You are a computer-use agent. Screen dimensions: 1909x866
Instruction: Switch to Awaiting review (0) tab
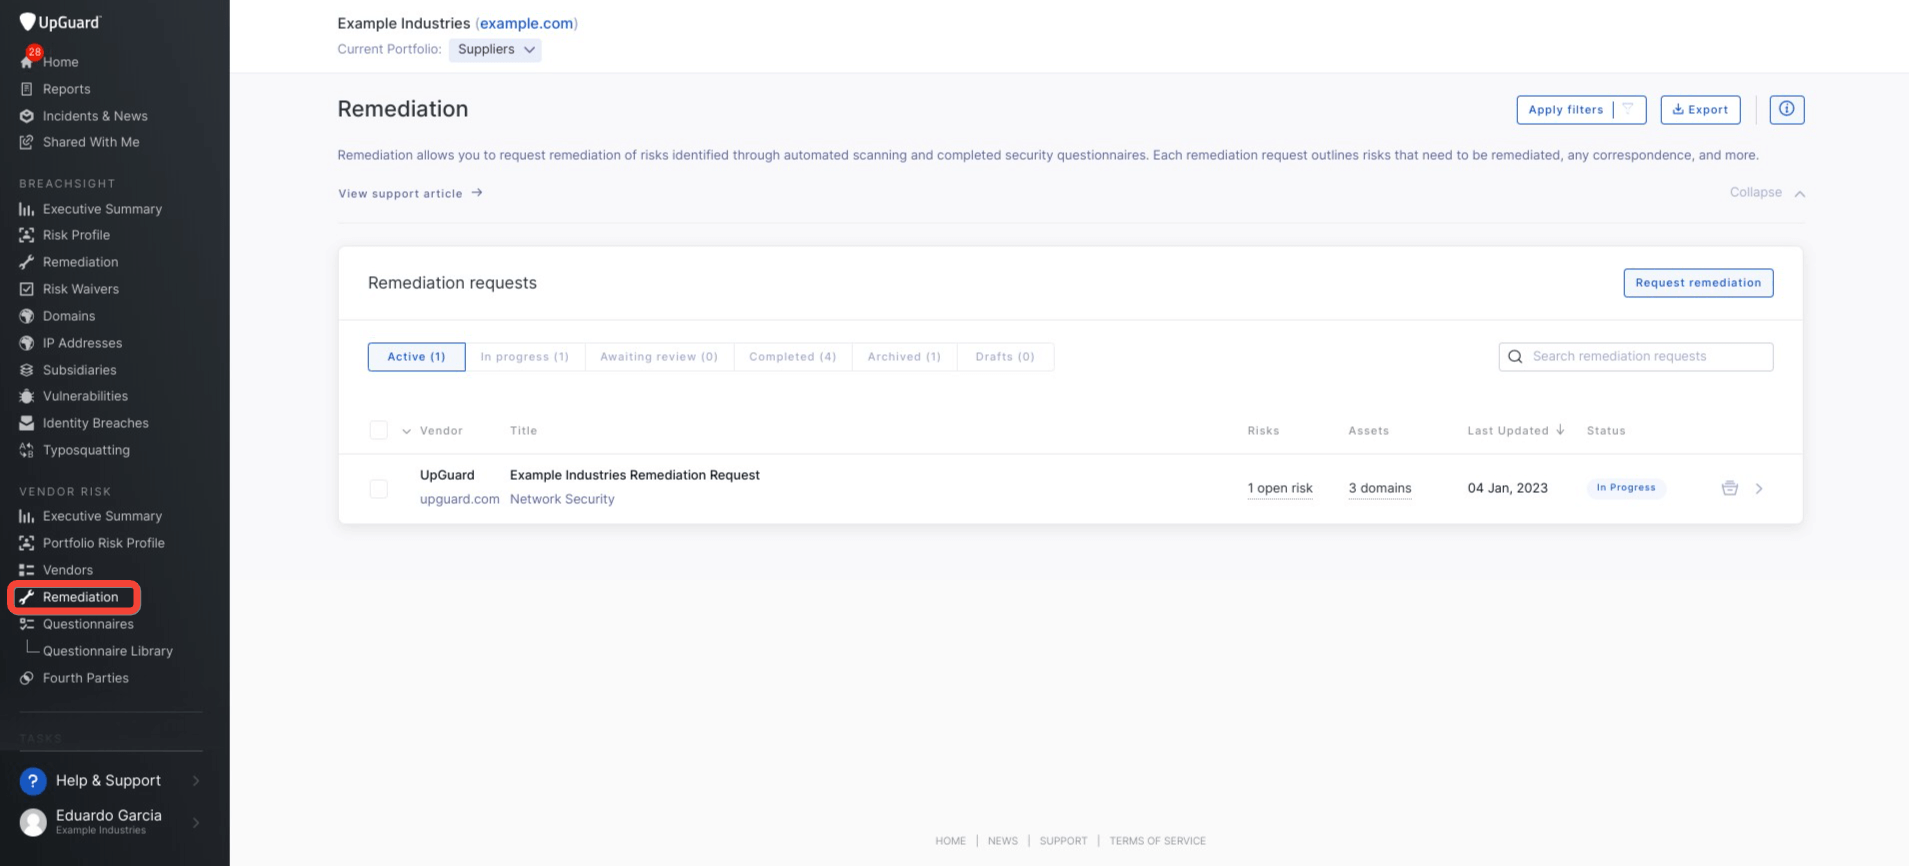659,356
